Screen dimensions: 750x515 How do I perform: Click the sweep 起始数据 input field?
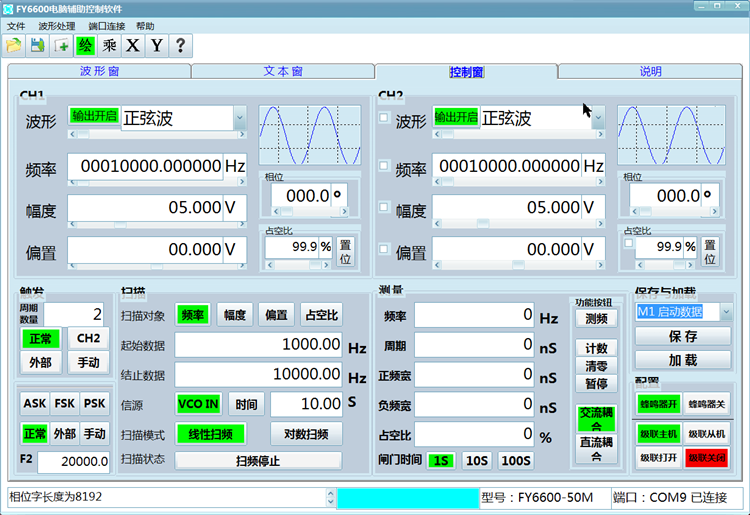259,345
